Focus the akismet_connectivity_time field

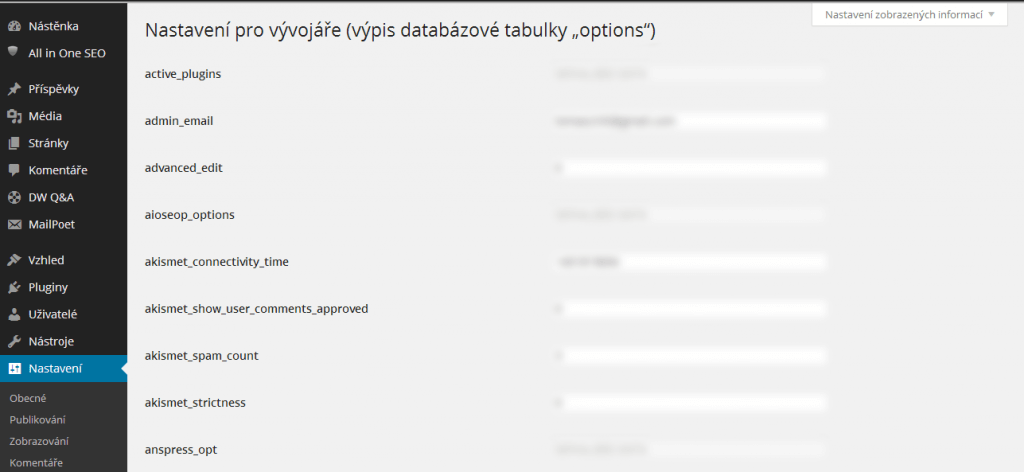coord(690,262)
